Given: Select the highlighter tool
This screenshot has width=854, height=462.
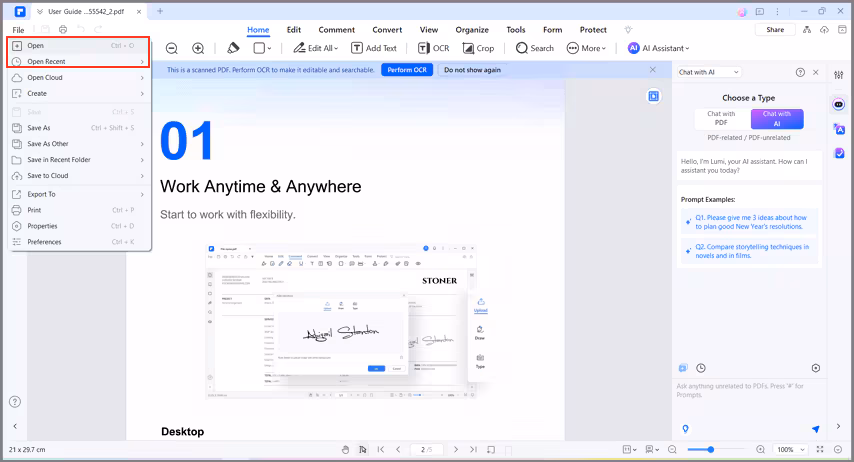Looking at the screenshot, I should [x=233, y=48].
